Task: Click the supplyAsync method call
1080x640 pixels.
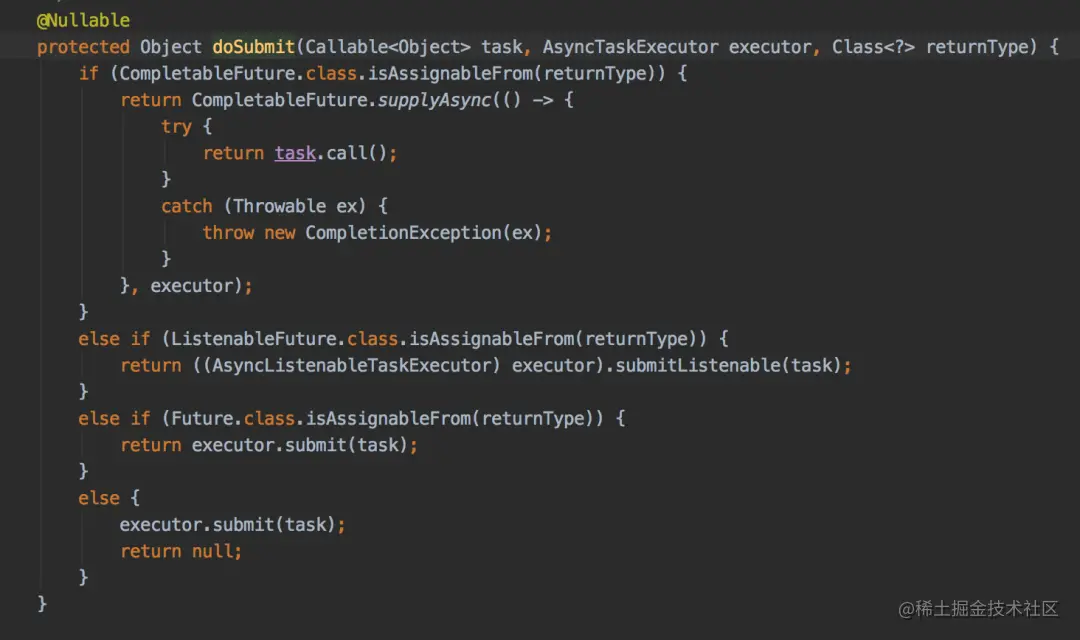Action: [435, 100]
